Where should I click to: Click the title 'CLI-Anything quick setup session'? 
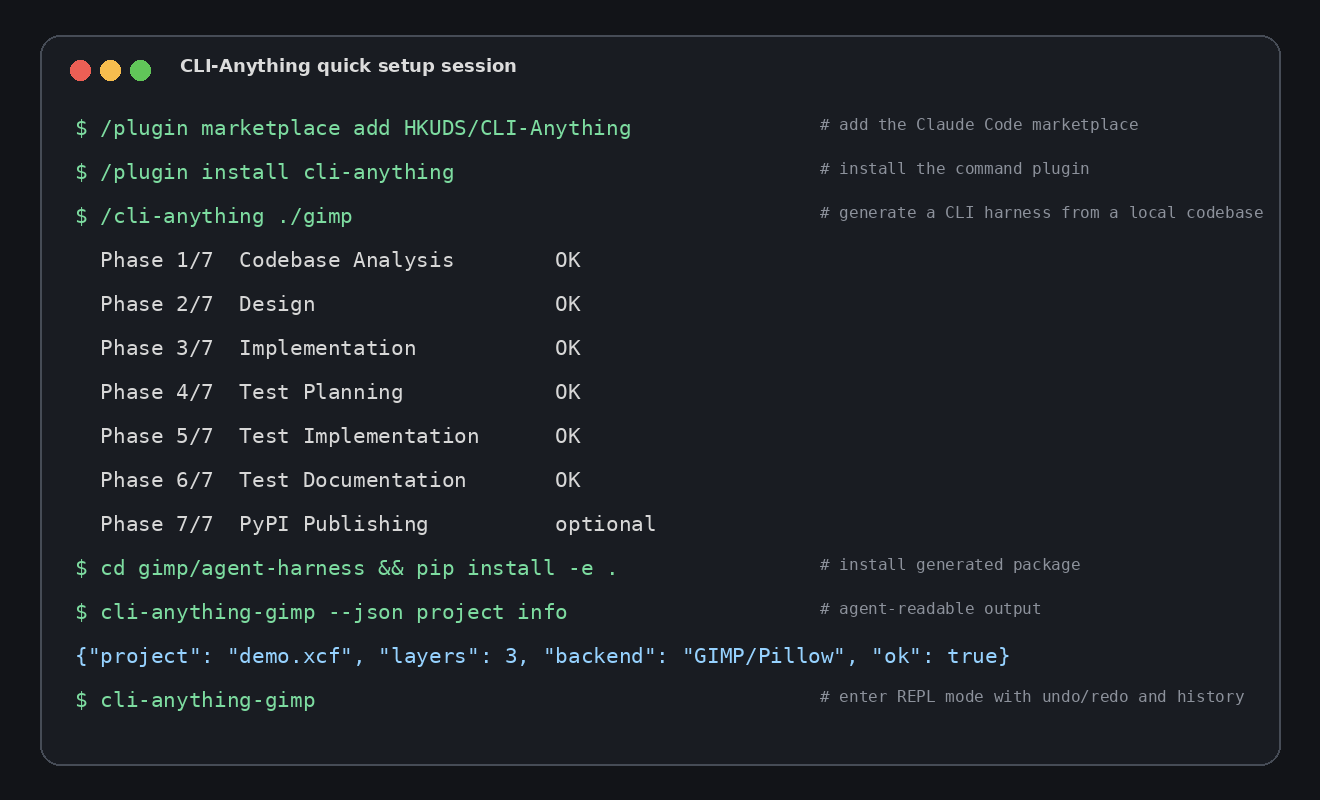pyautogui.click(x=348, y=66)
